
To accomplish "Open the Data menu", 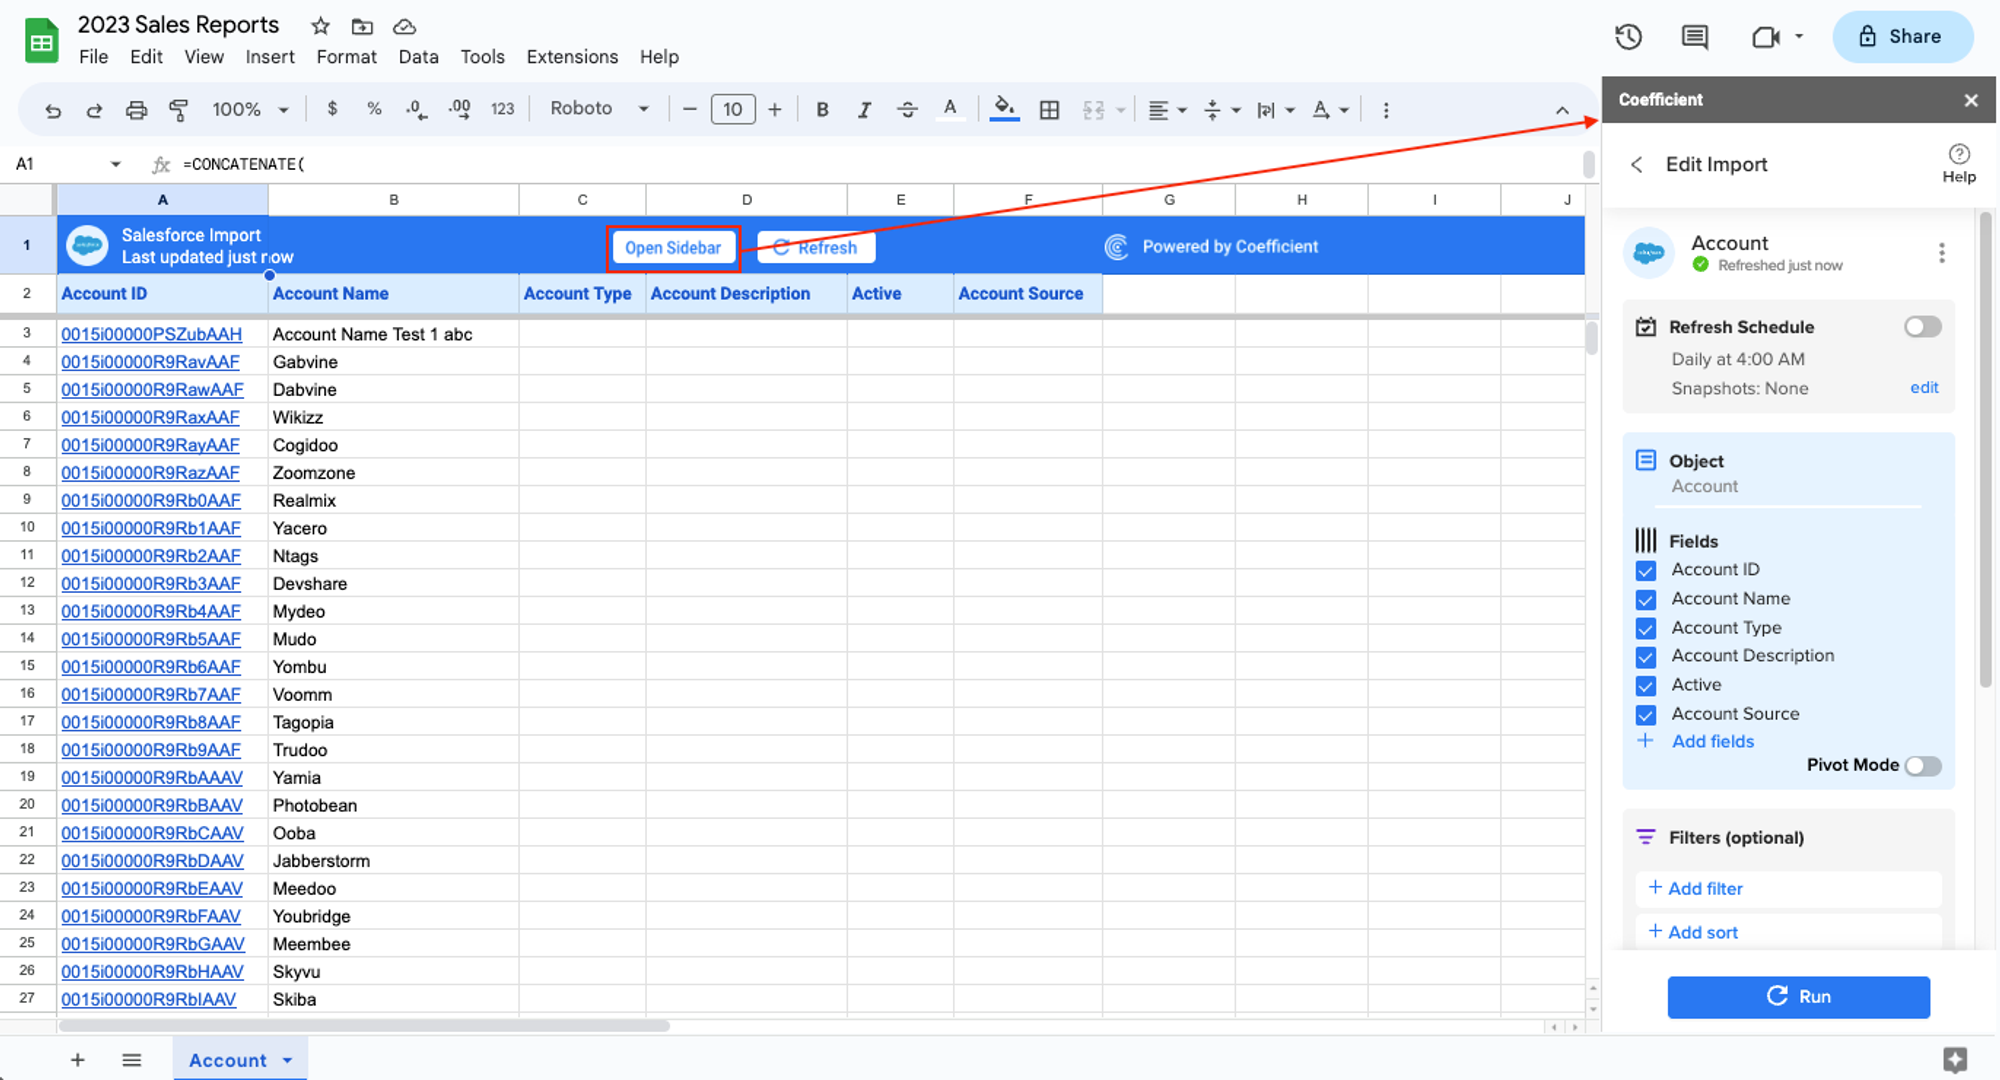I will coord(418,57).
